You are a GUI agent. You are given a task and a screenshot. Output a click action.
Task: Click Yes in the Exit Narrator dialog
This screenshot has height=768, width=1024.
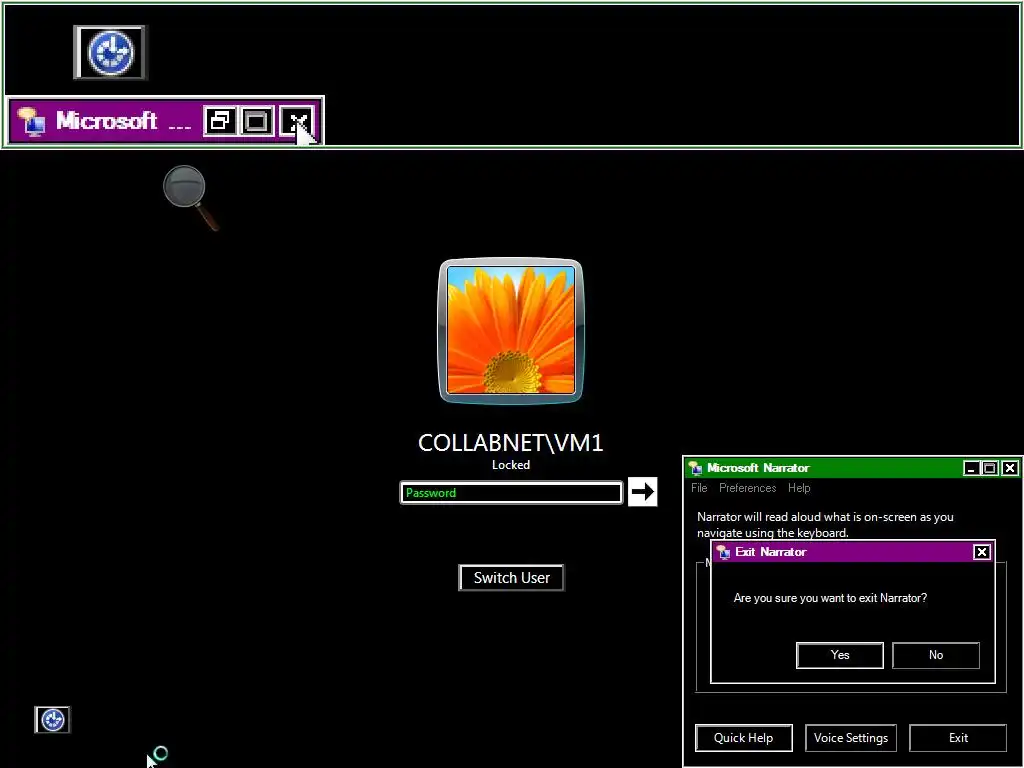(840, 655)
